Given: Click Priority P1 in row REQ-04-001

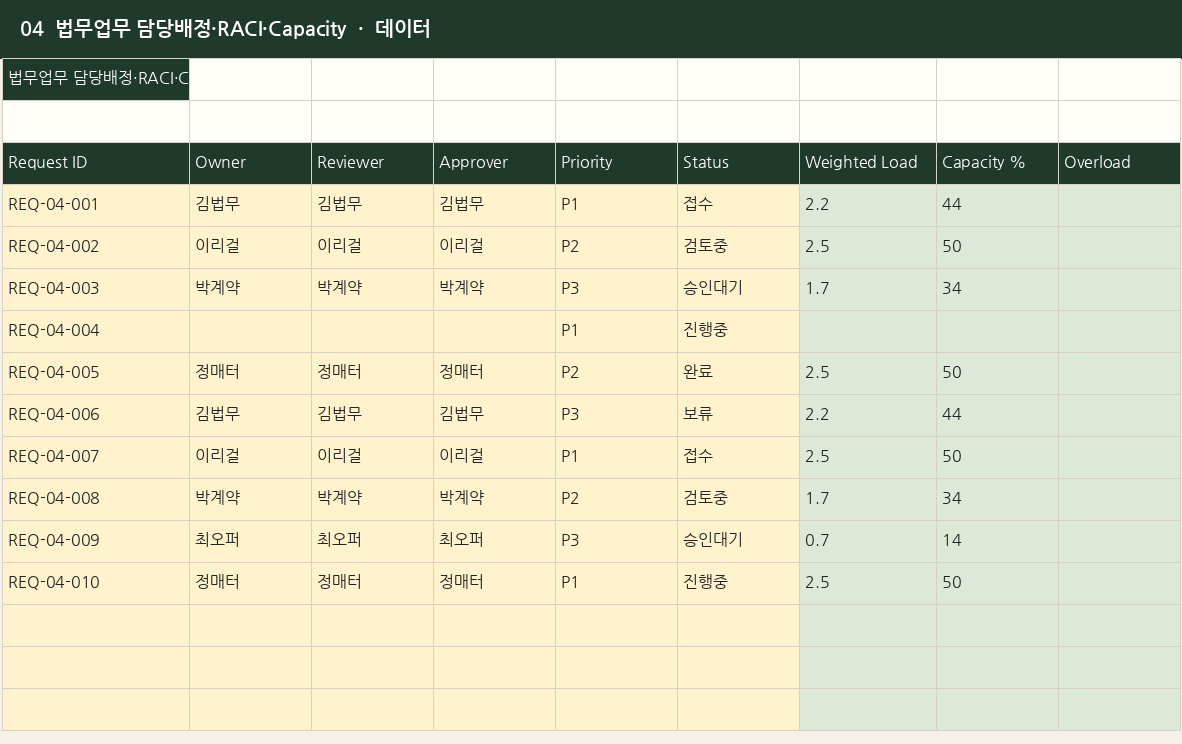Looking at the screenshot, I should 617,205.
